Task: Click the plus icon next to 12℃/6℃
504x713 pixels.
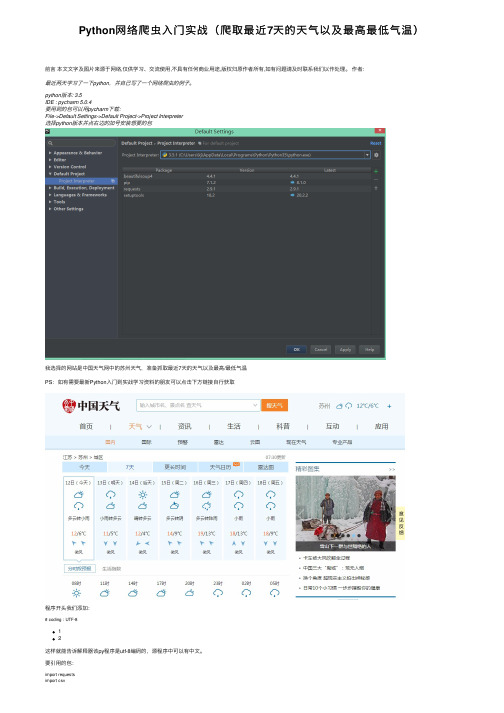Action: tap(389, 406)
